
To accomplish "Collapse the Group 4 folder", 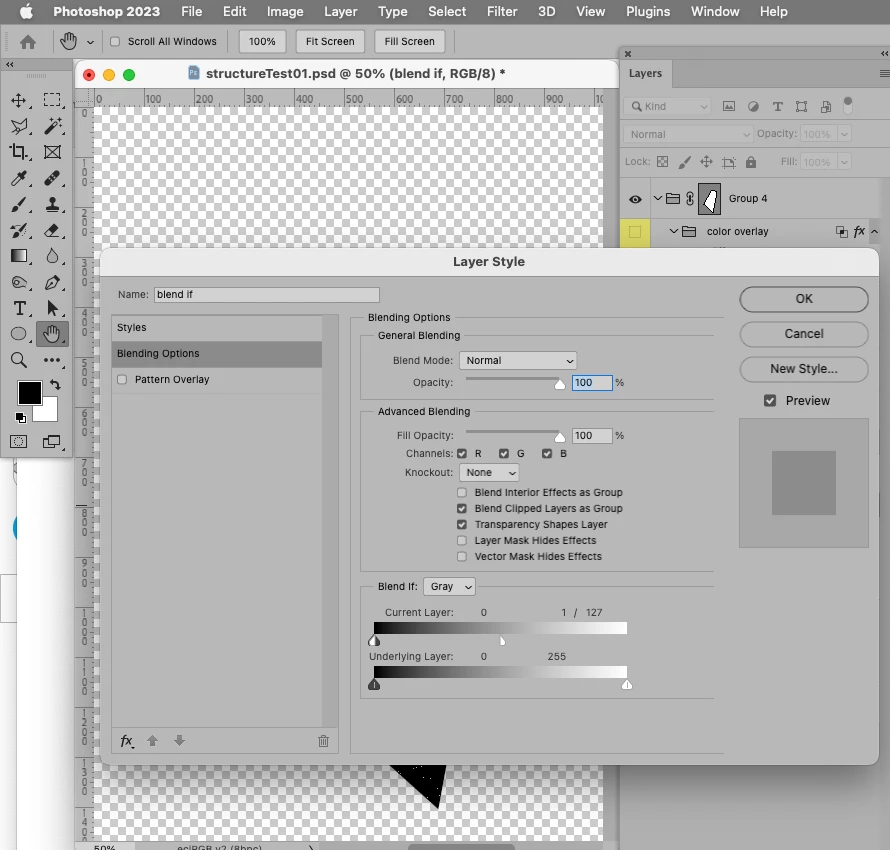I will tap(658, 198).
